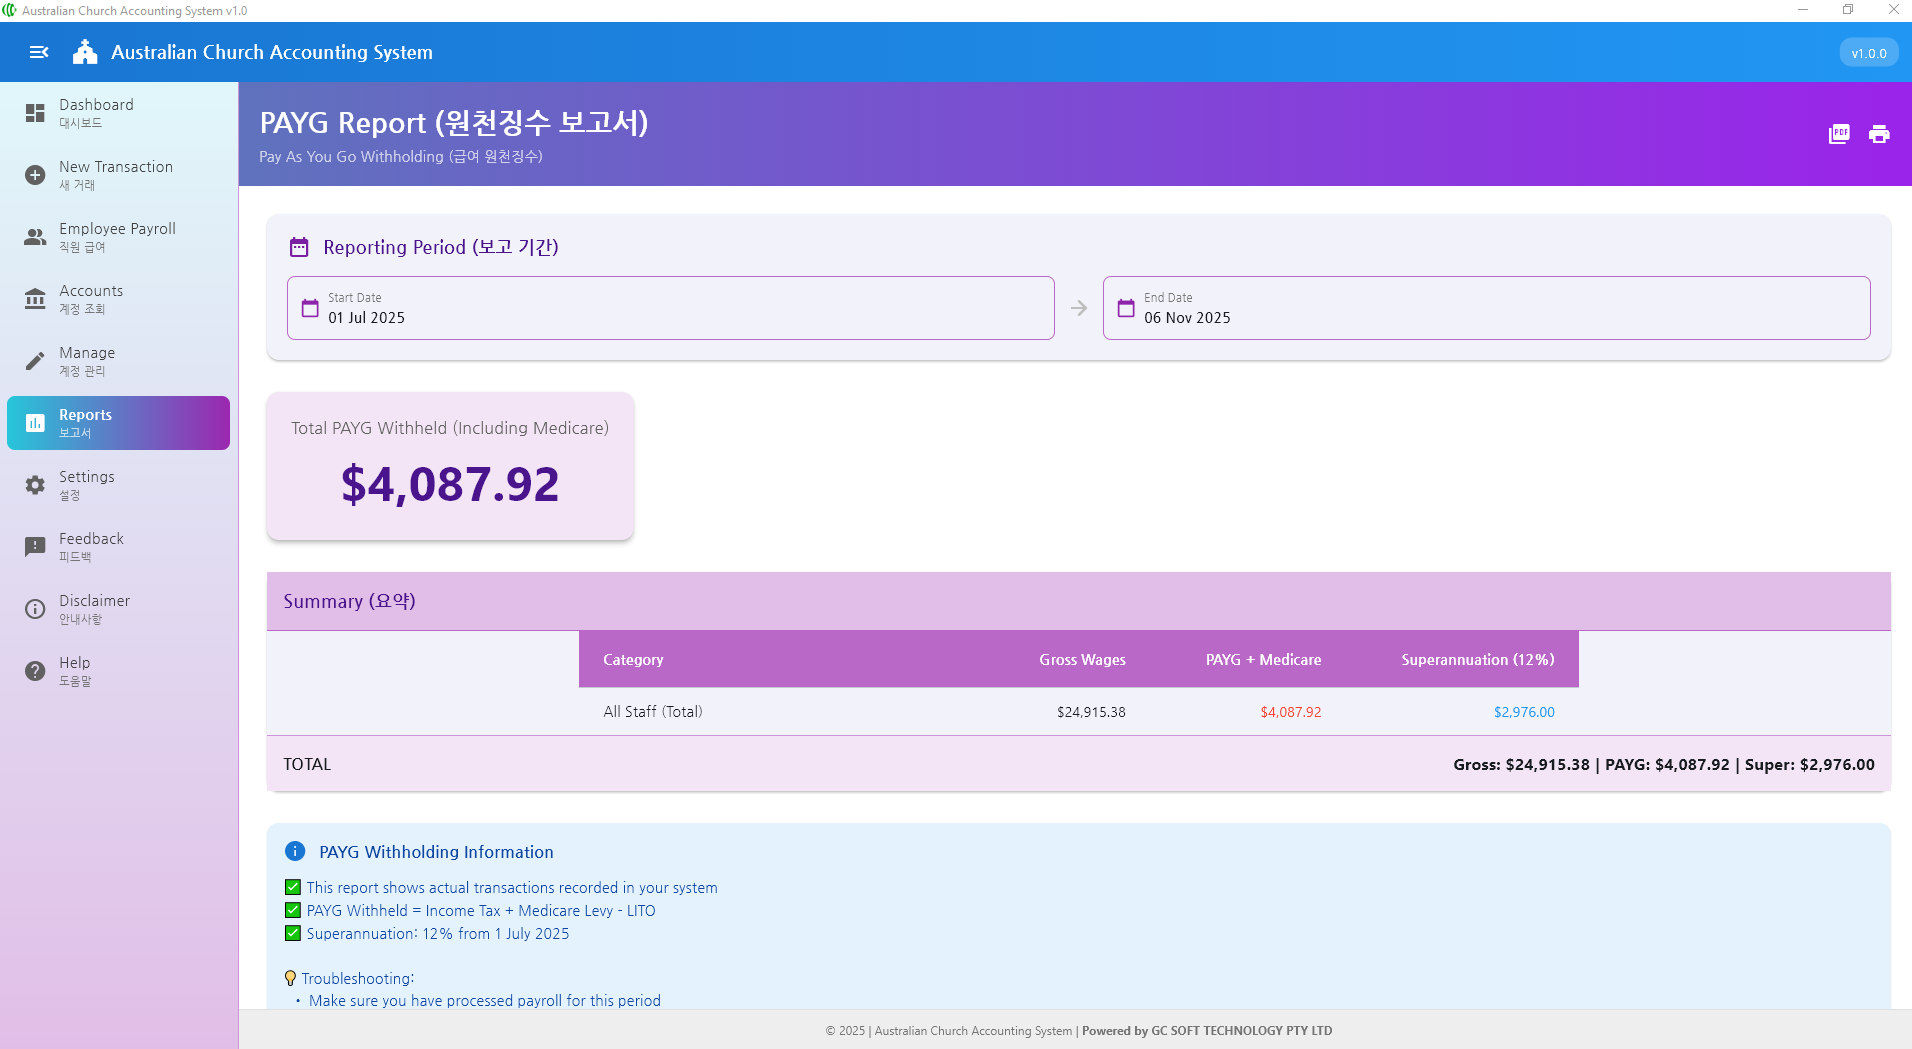The image size is (1912, 1049).
Task: Open the Help question mark icon
Action: click(x=35, y=671)
